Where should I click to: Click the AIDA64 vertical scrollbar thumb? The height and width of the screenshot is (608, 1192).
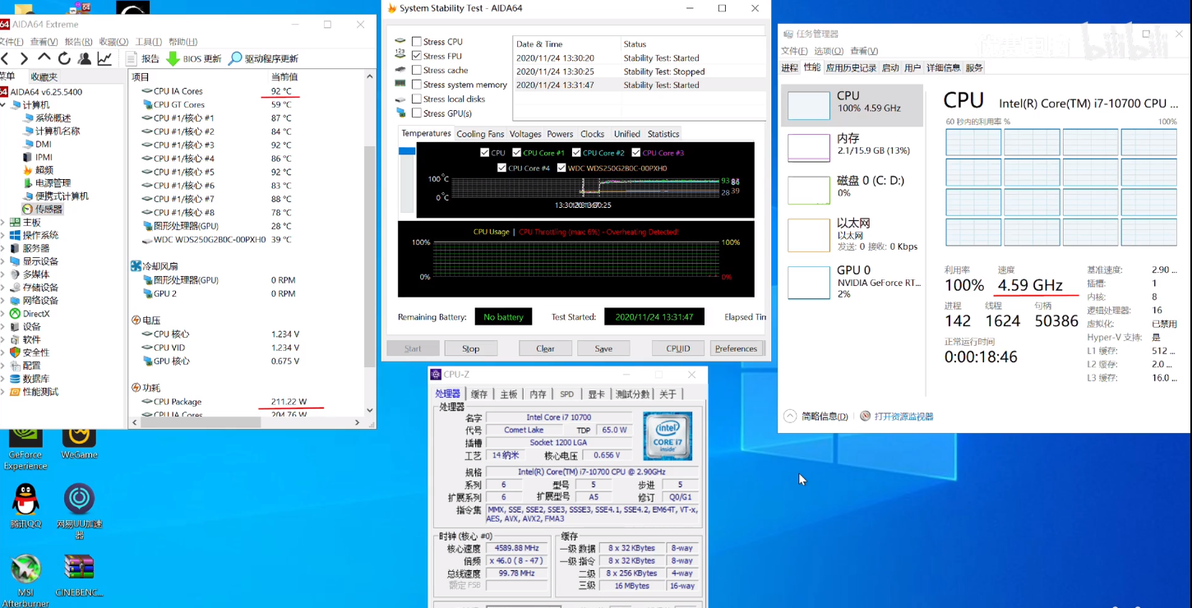[x=370, y=257]
